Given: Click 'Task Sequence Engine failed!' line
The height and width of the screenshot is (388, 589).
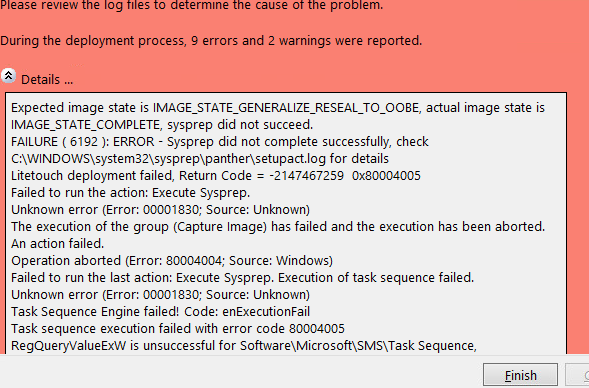Looking at the screenshot, I should [x=160, y=312].
